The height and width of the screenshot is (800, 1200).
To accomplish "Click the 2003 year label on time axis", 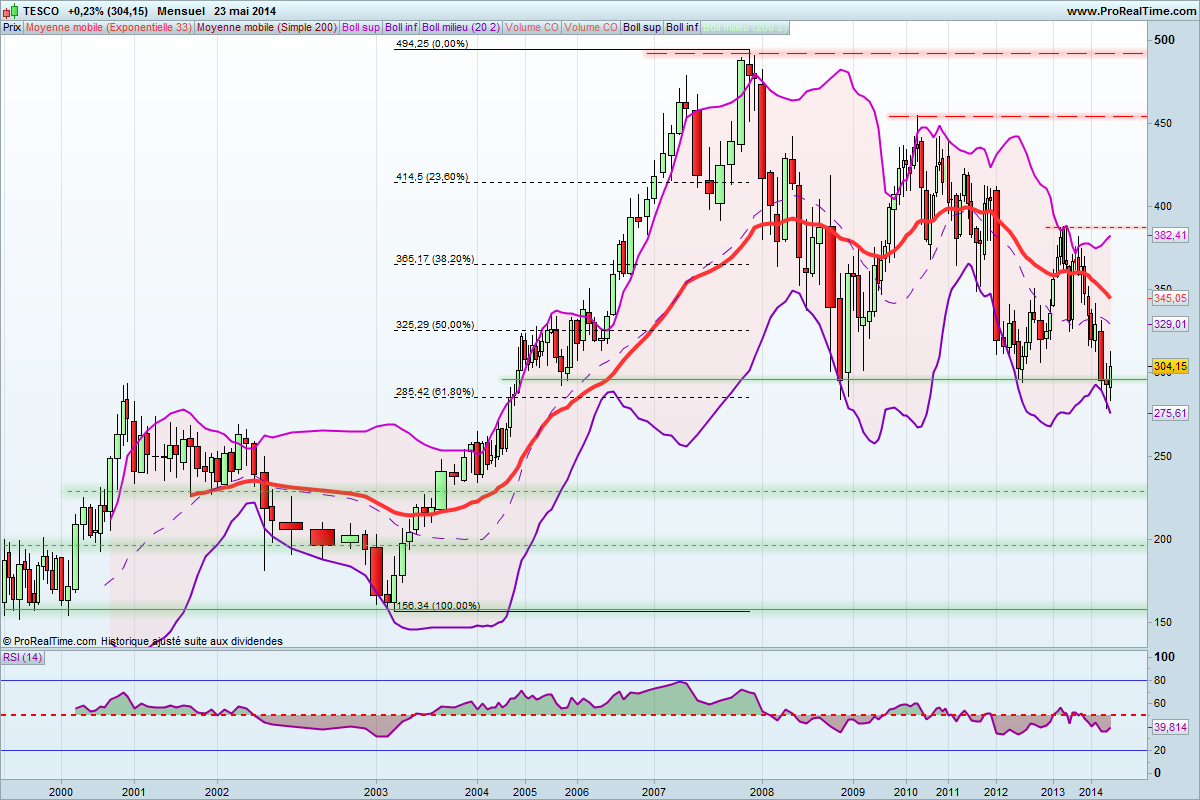I will [x=376, y=790].
